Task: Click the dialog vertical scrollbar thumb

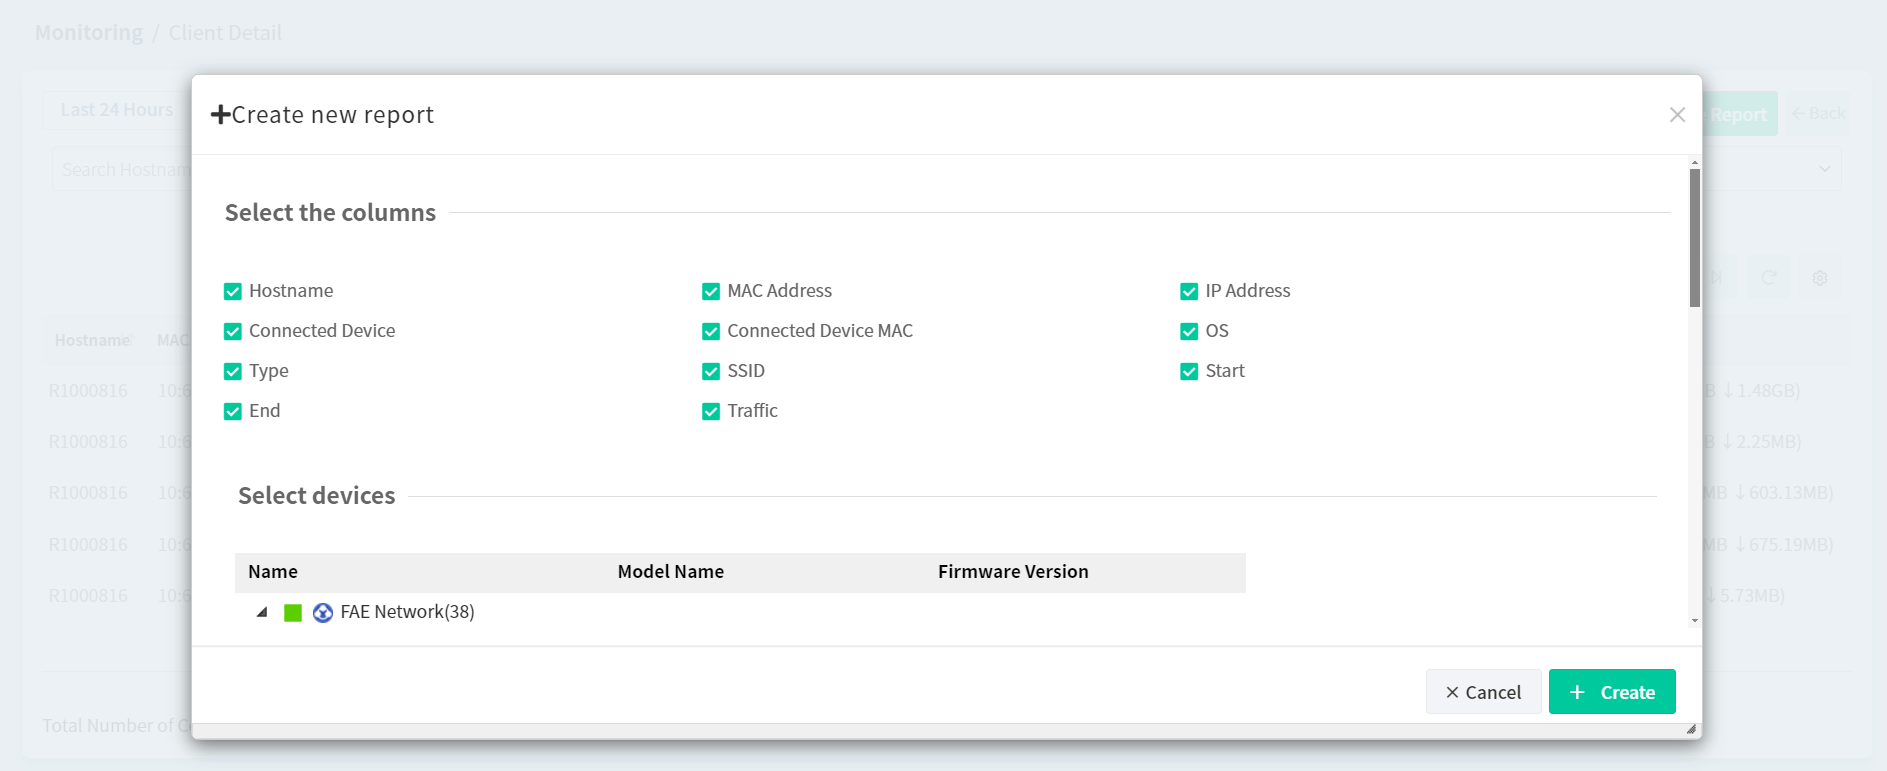Action: 1695,238
